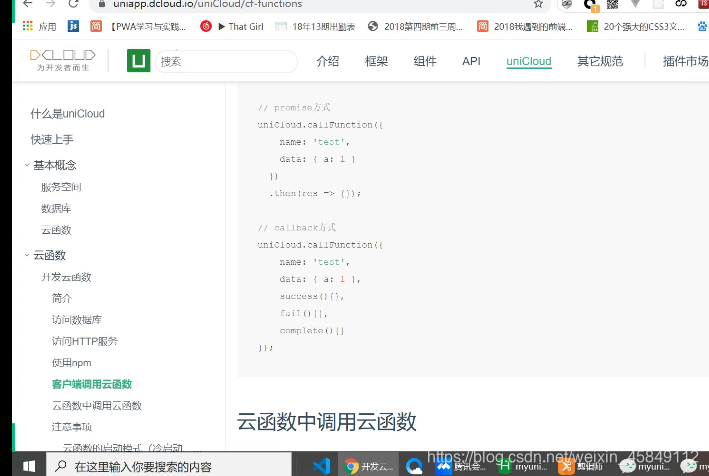Click the '// promise方式' code comment
The image size is (709, 476).
point(294,108)
